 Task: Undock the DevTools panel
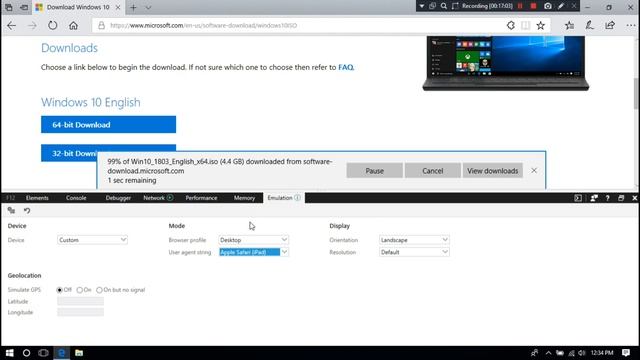(x=621, y=198)
